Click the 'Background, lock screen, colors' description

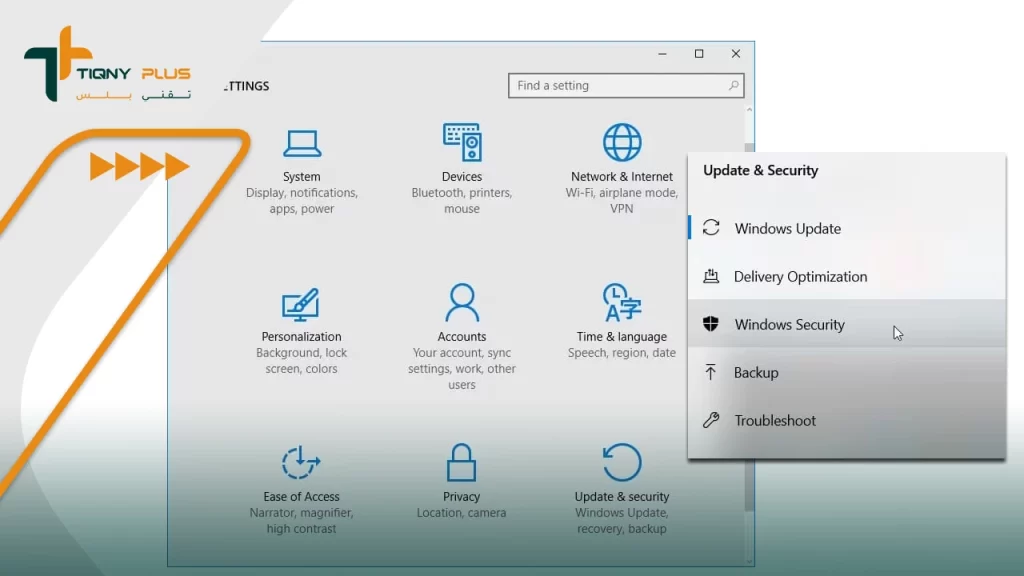[x=301, y=360]
